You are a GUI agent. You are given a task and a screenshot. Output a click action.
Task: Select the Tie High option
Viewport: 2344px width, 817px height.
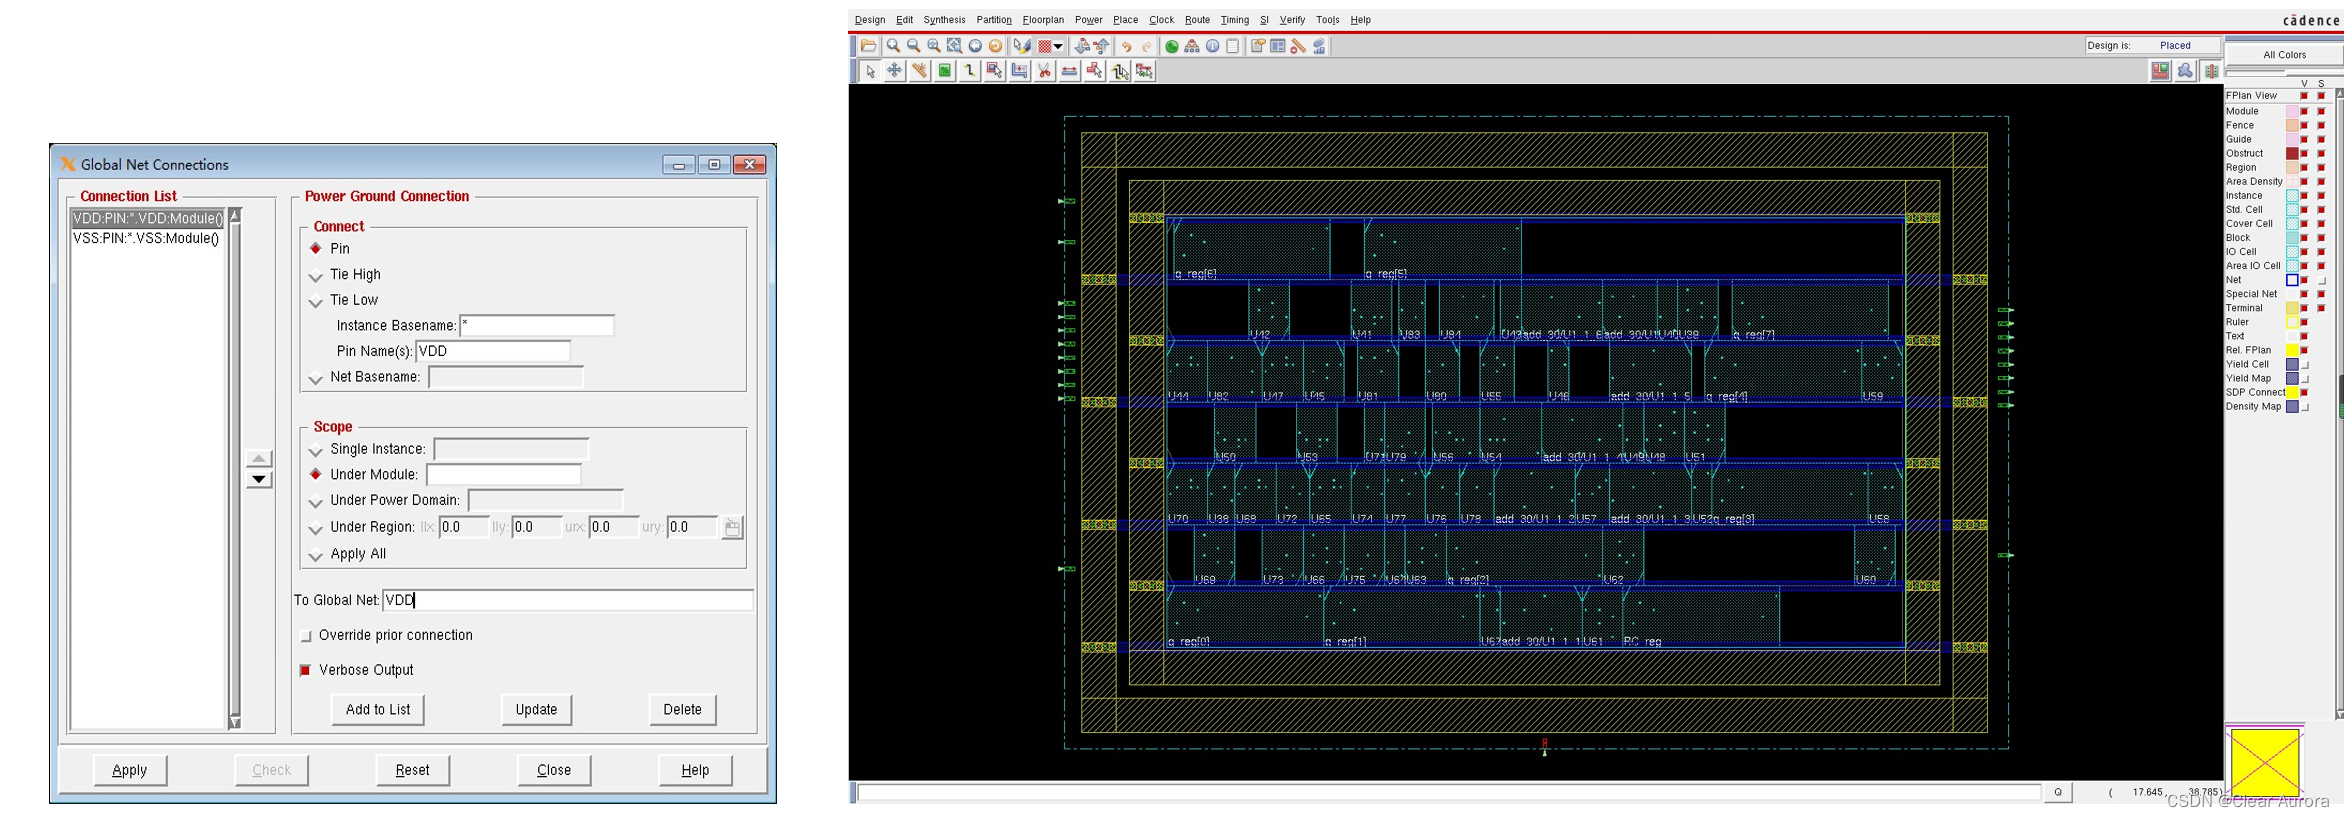[x=316, y=275]
